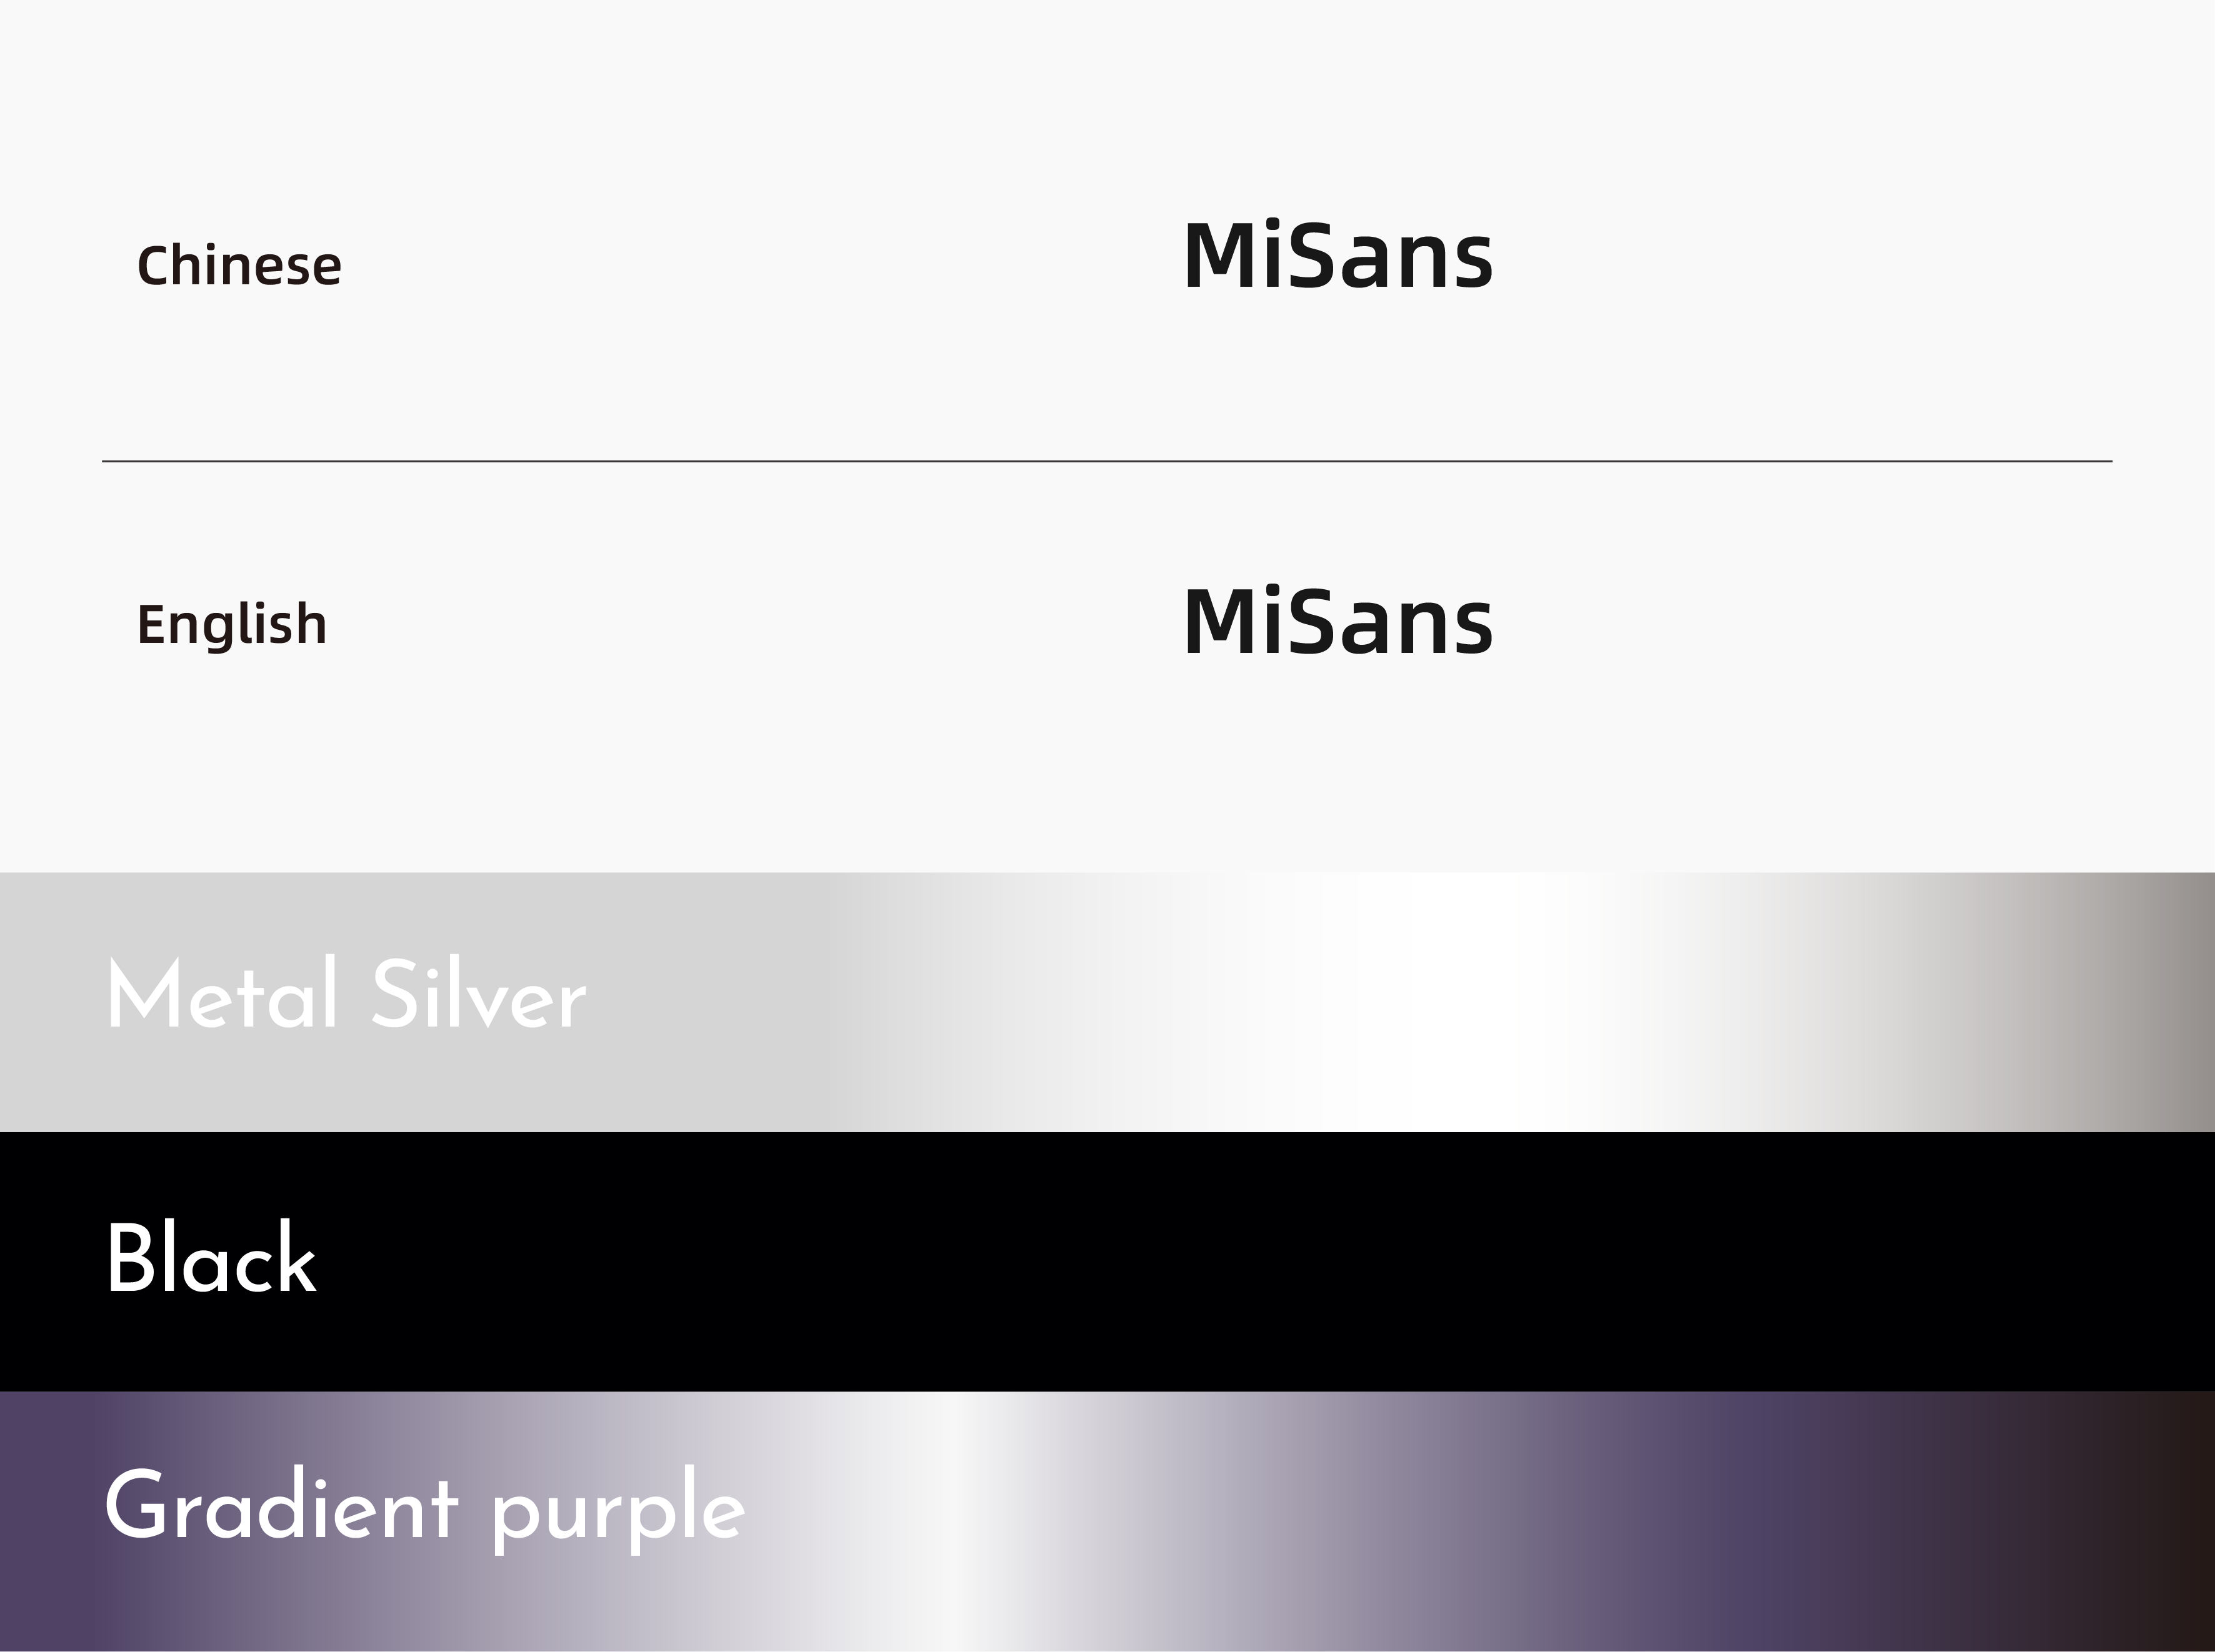The height and width of the screenshot is (1652, 2215).
Task: Click the MiSans text beside Chinese
Action: point(1337,257)
